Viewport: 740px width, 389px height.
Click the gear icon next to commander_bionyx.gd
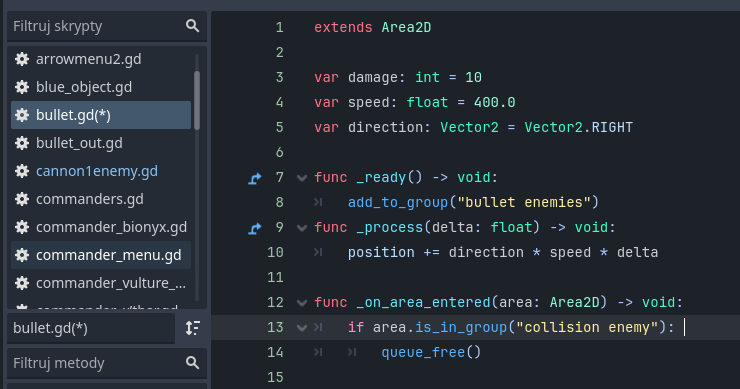point(22,227)
